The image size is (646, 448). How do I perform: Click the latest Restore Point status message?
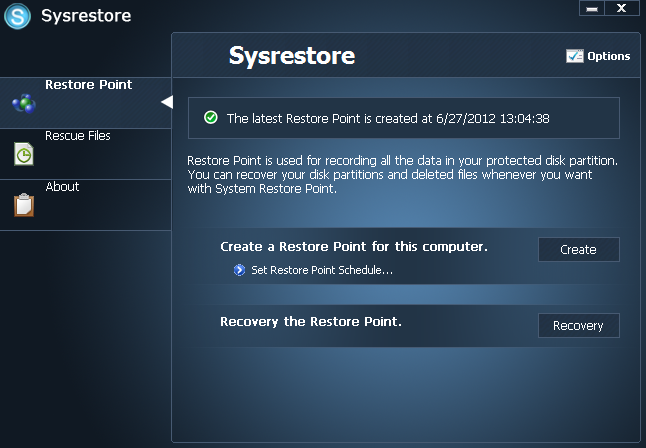388,118
